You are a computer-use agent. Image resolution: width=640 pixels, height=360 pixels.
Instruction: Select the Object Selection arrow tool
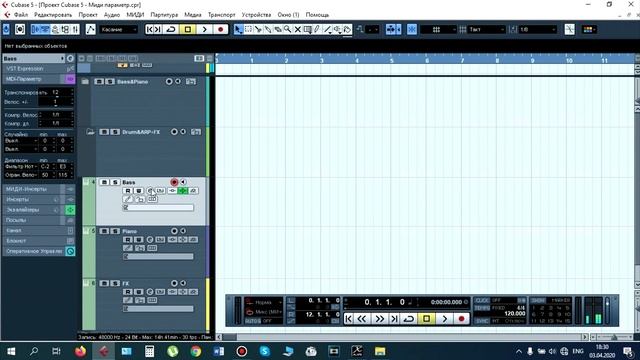[238, 29]
